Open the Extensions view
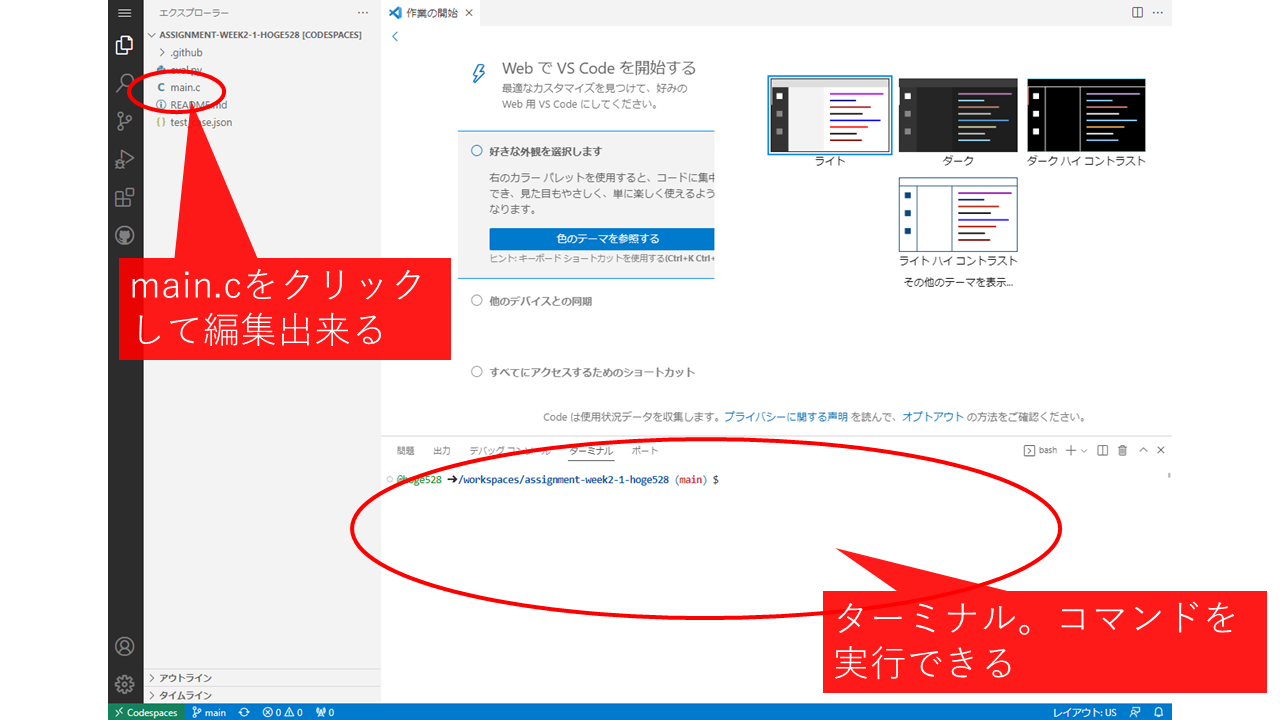This screenshot has width=1280, height=720. (125, 197)
